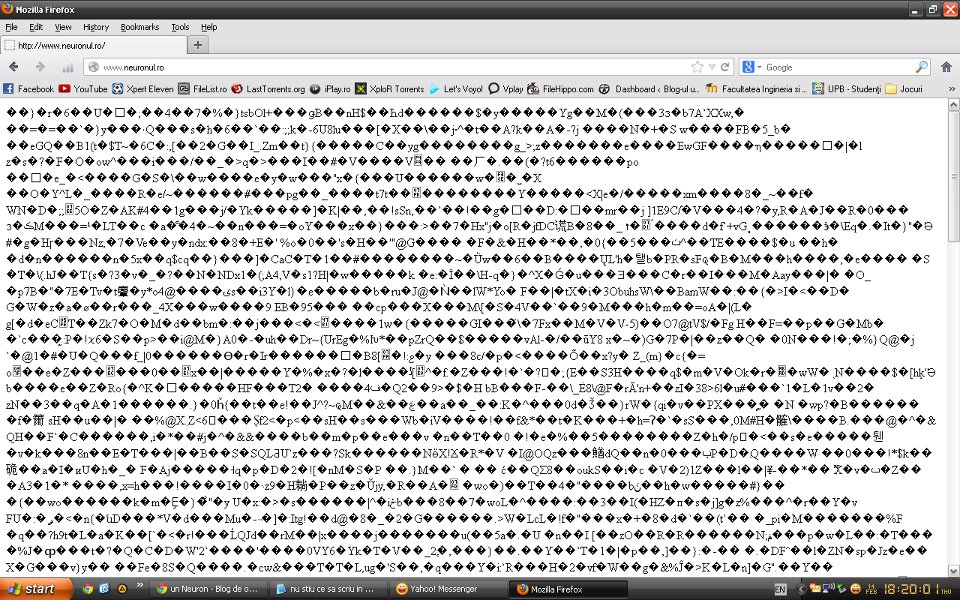Open the UPB - Studenți bookmark

847,89
